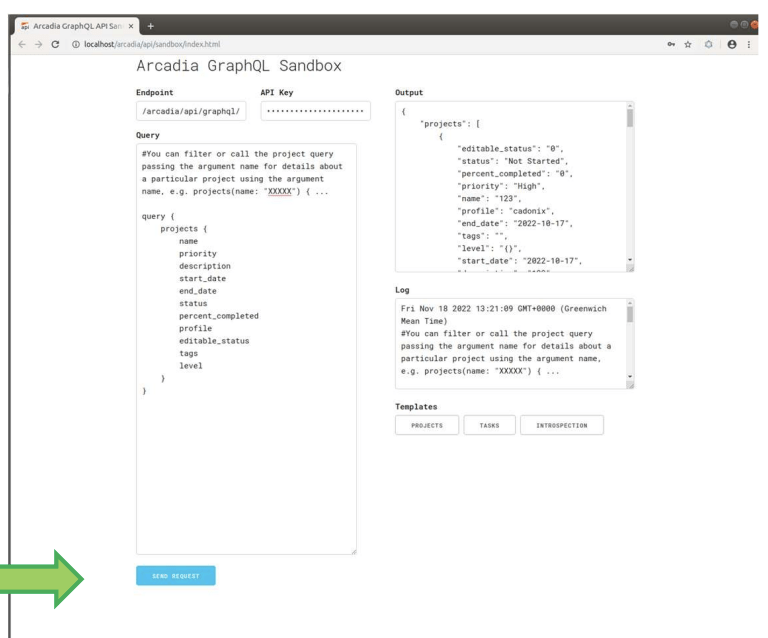768x638 pixels.
Task: Load the Projects template
Action: point(427,424)
